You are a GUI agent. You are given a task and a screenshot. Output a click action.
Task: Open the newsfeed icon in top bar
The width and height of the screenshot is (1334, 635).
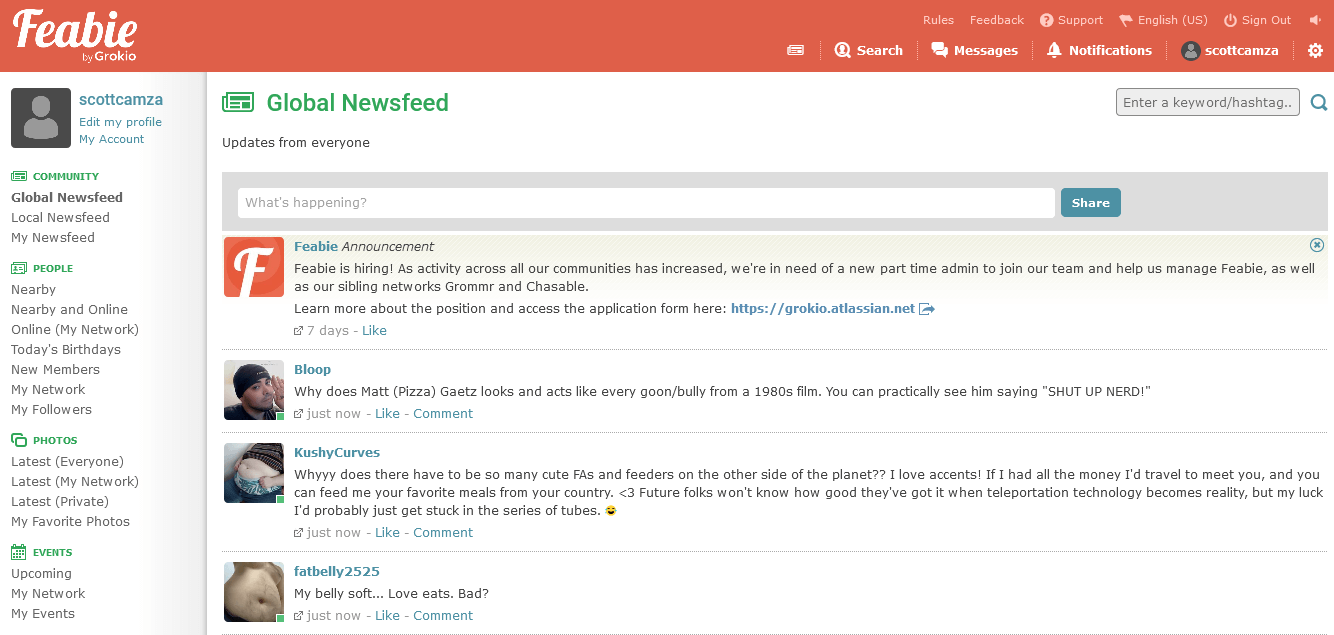(796, 50)
